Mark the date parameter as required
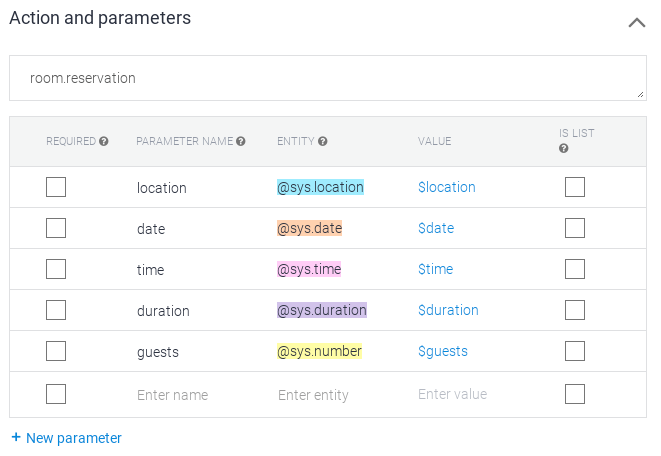 tap(56, 228)
